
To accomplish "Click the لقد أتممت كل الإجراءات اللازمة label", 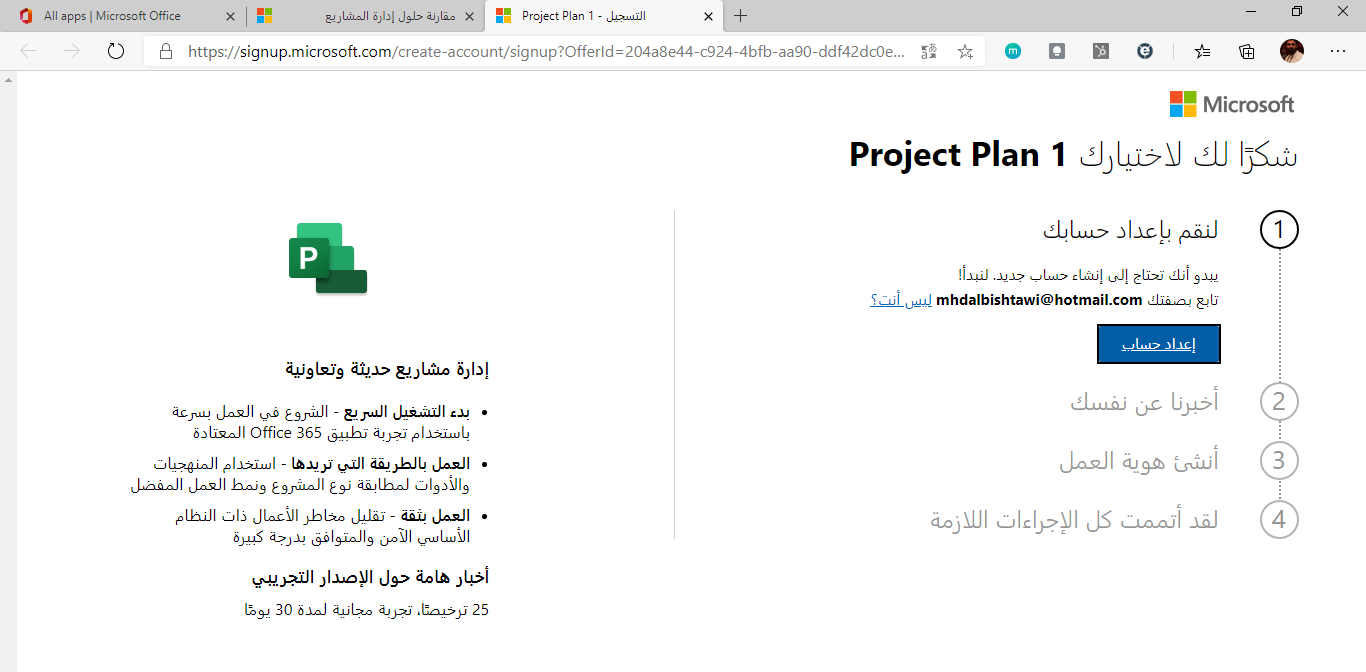I will (1075, 520).
